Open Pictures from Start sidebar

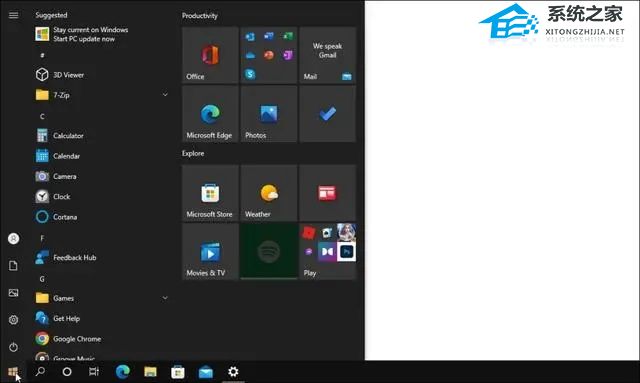coord(13,293)
